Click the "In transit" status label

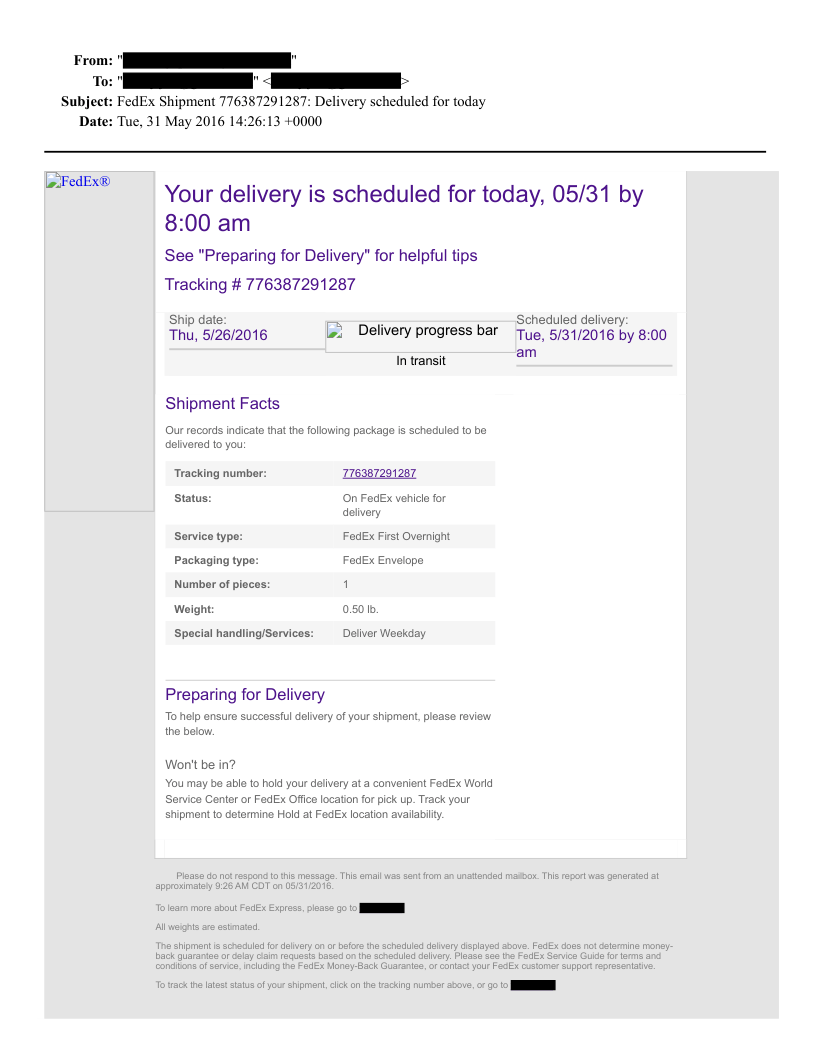click(x=420, y=361)
